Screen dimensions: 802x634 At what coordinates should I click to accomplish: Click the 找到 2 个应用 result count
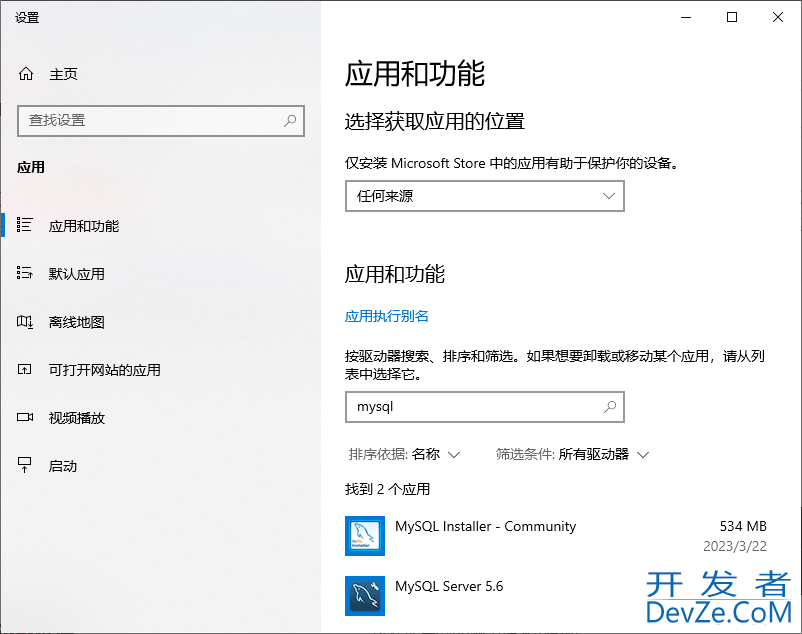(387, 489)
